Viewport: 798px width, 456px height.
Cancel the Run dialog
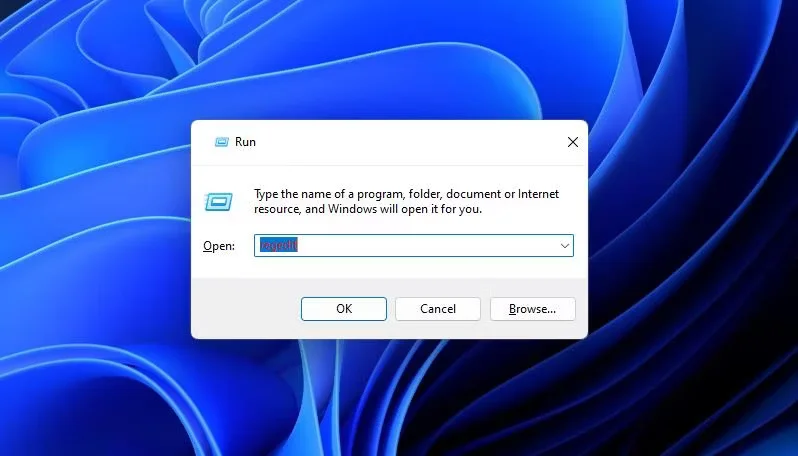[438, 309]
